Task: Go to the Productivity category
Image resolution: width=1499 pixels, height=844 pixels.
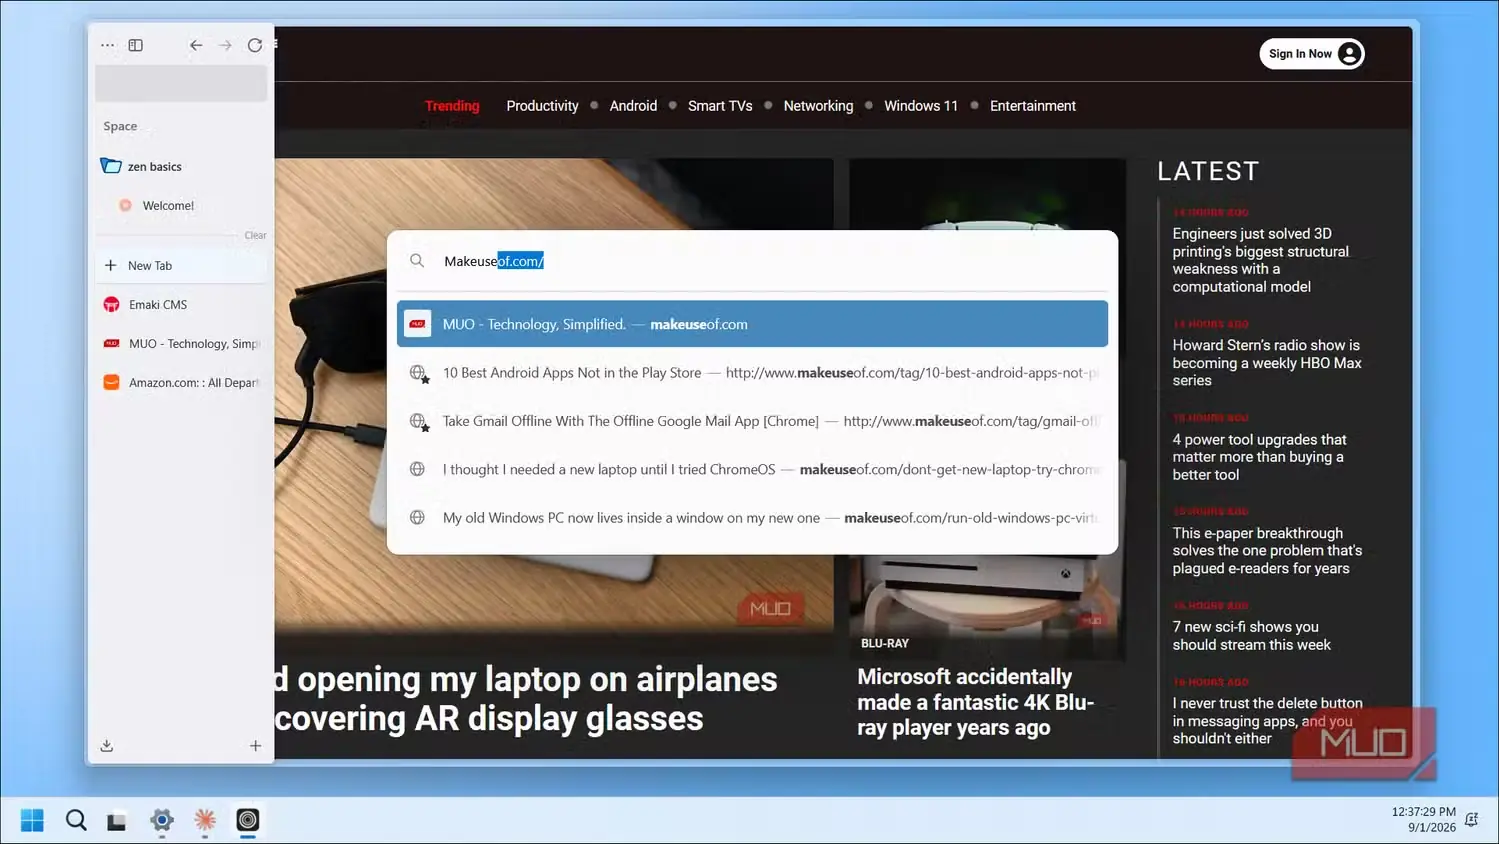Action: coord(542,105)
